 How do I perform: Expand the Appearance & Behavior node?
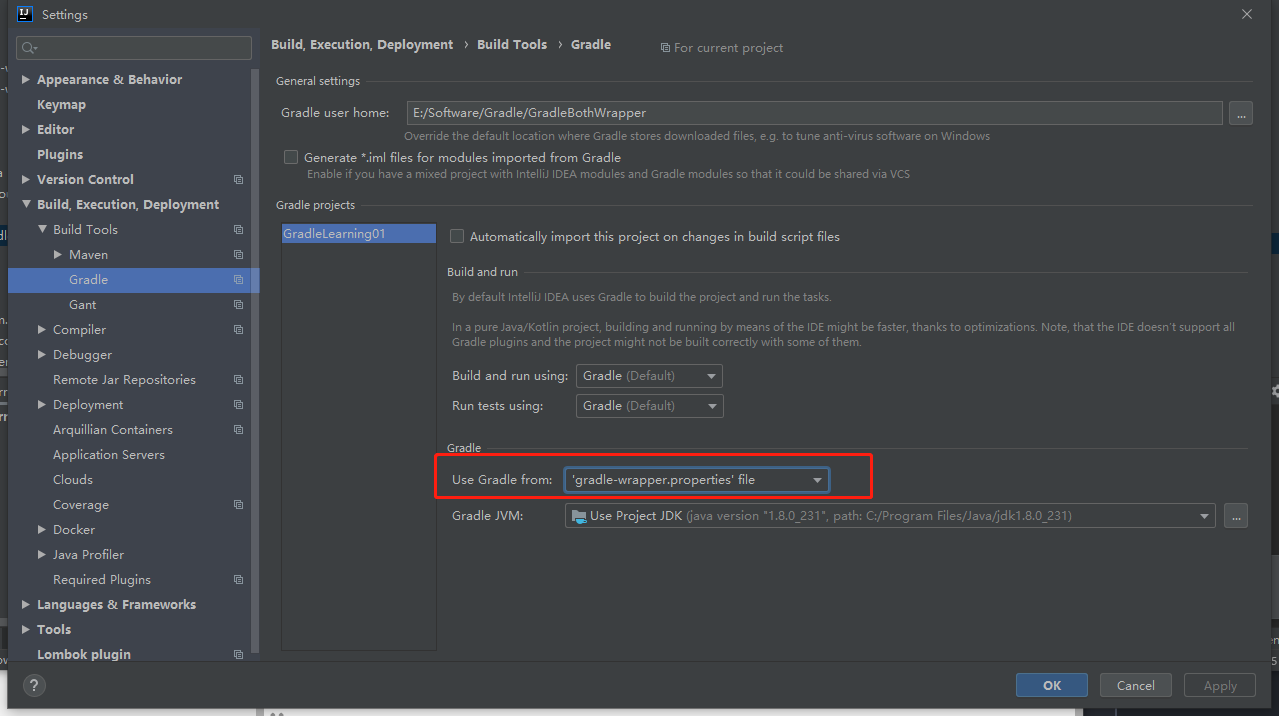tap(26, 80)
